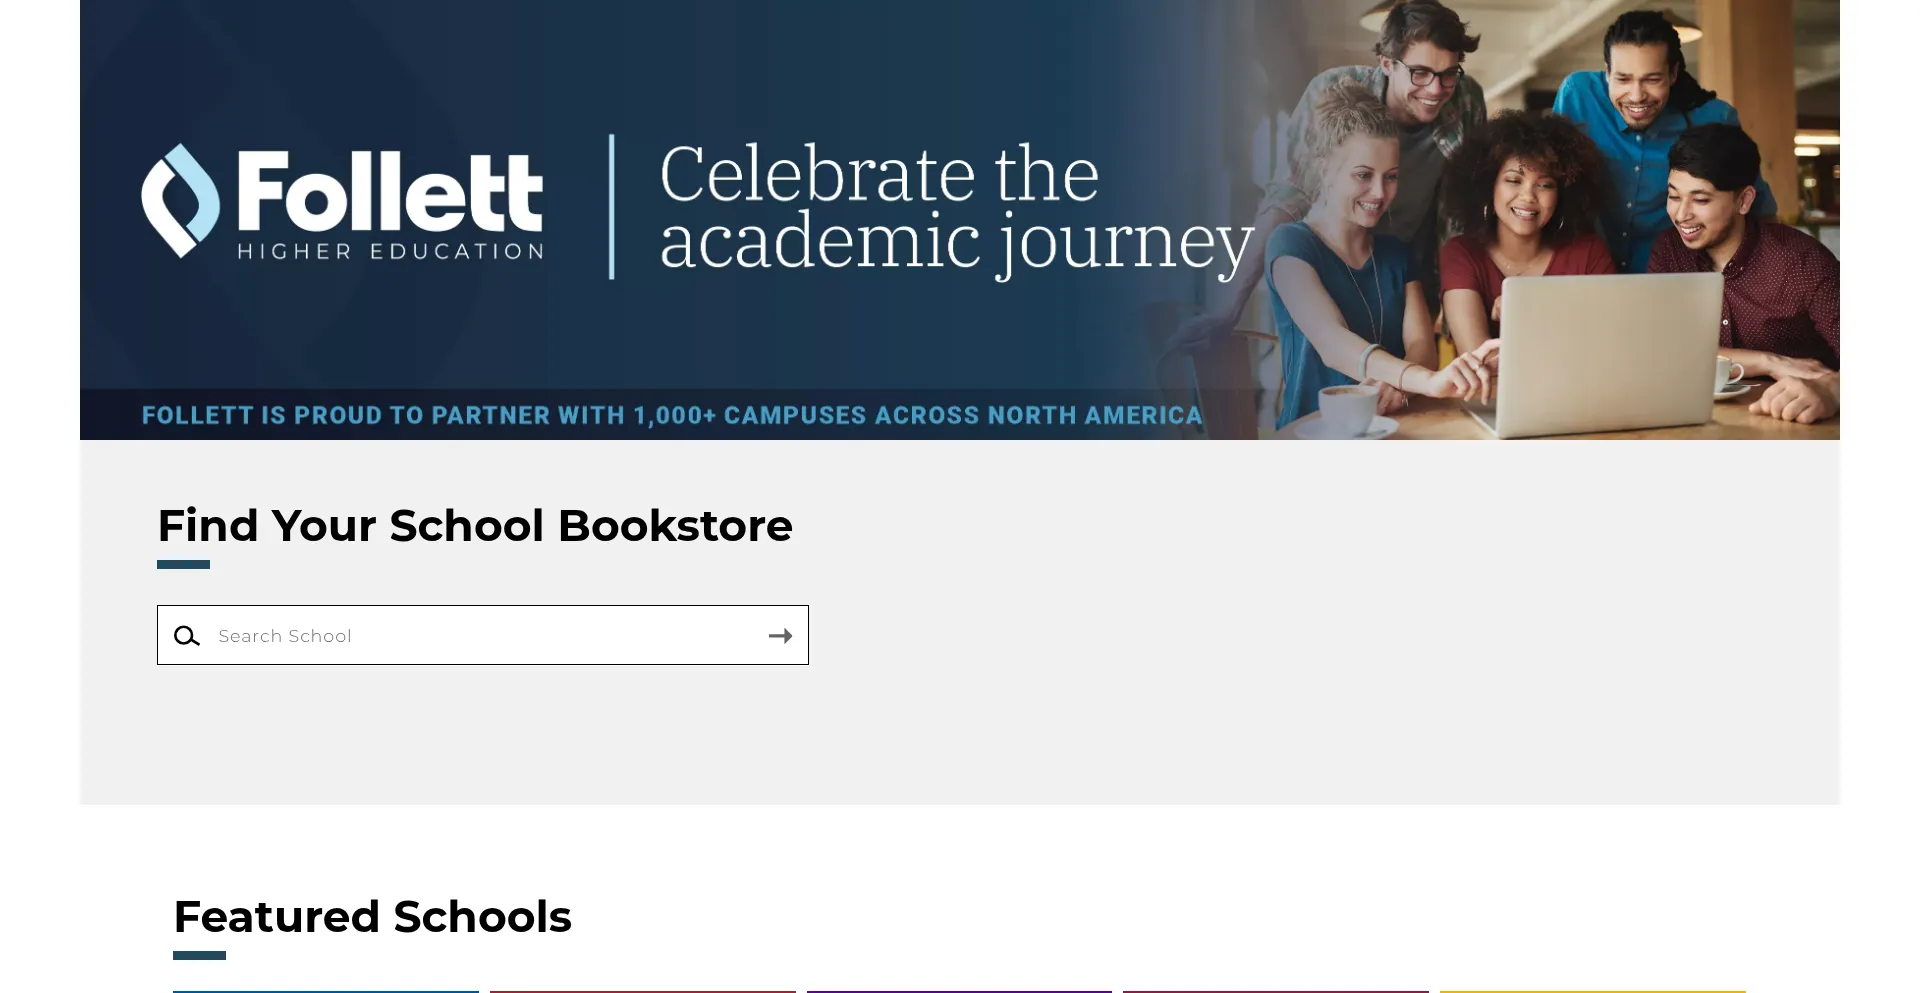Viewport: 1920px width, 993px height.
Task: Click the Featured Schools heading
Action: click(372, 916)
